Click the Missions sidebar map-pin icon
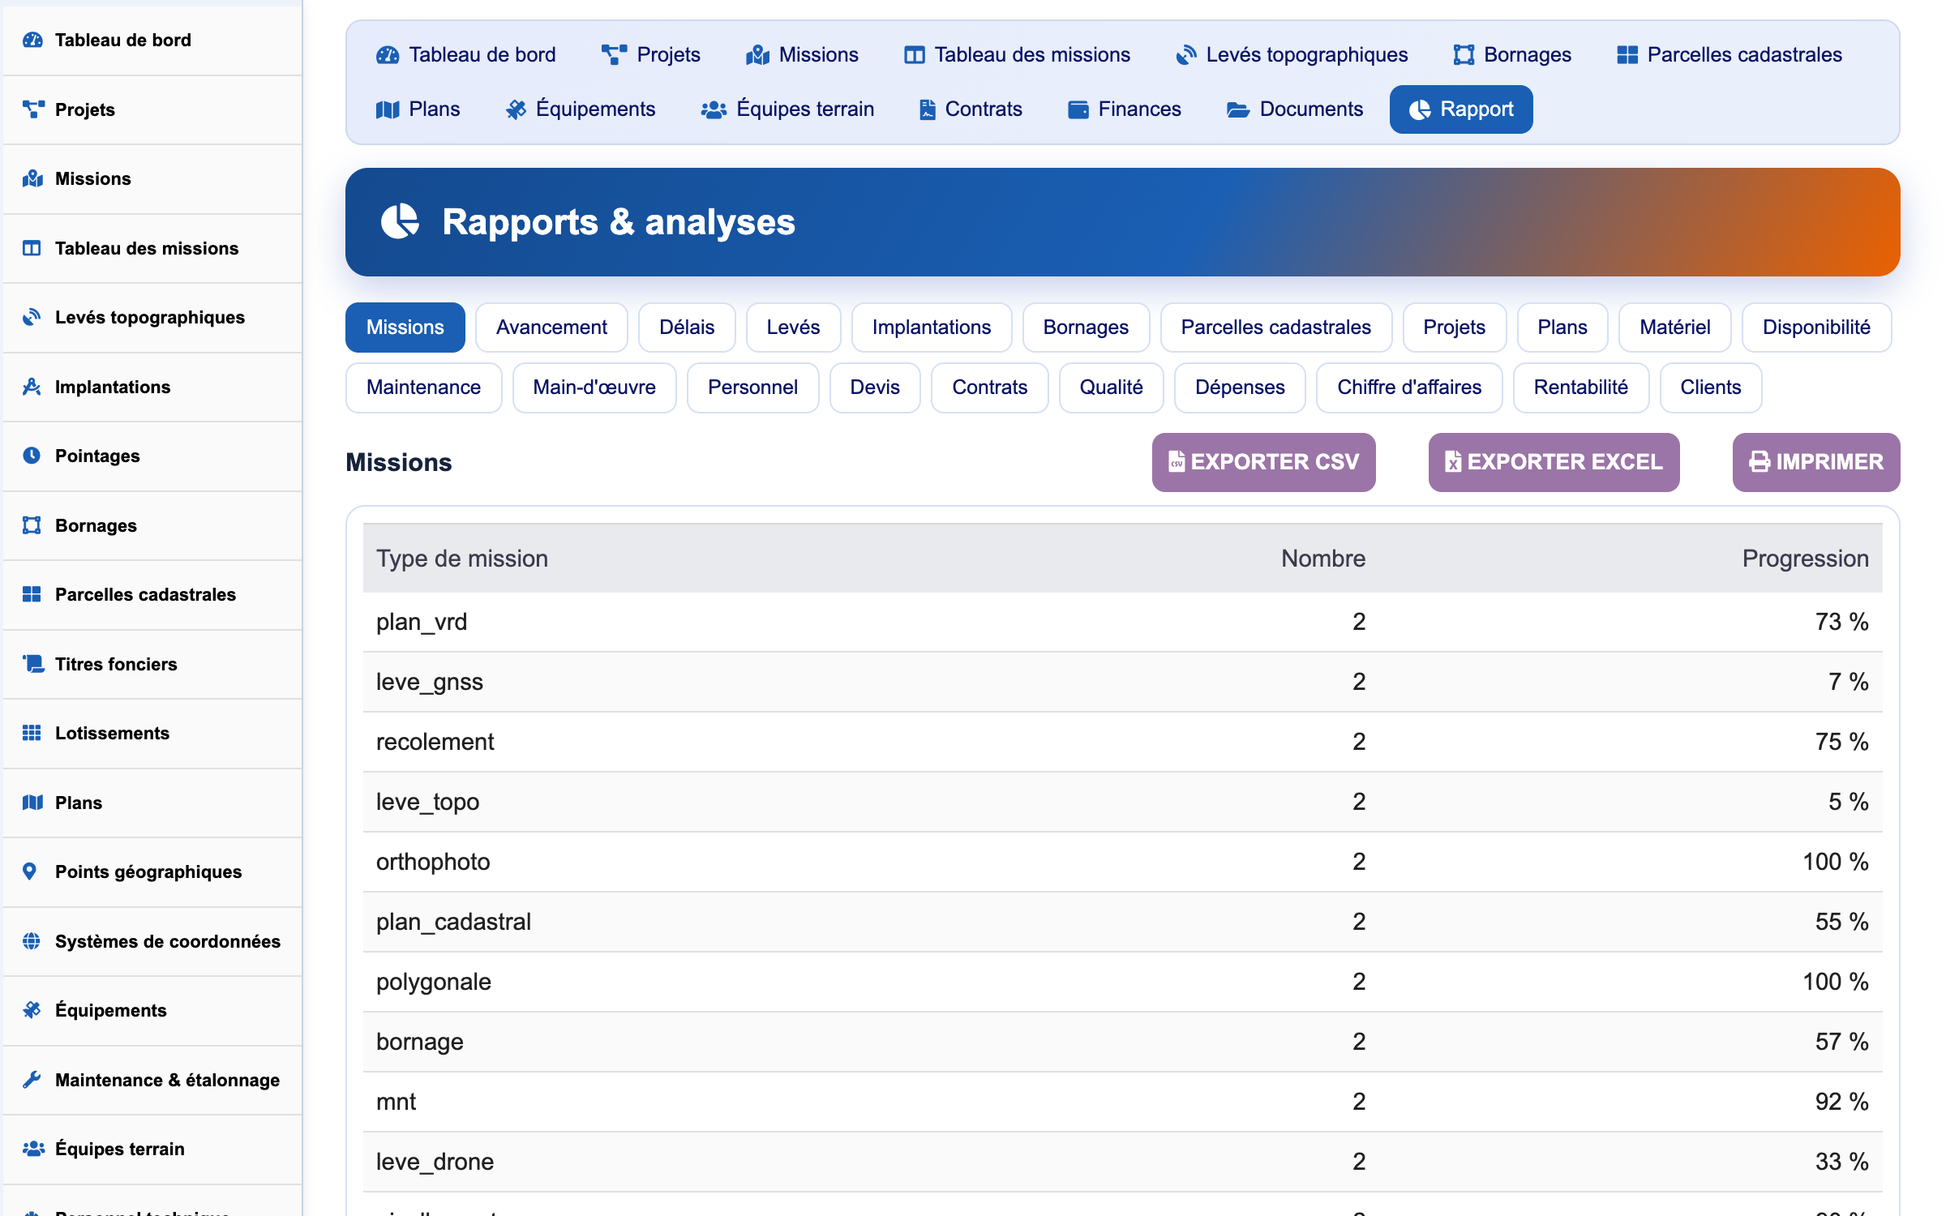The height and width of the screenshot is (1216, 1946). click(32, 179)
